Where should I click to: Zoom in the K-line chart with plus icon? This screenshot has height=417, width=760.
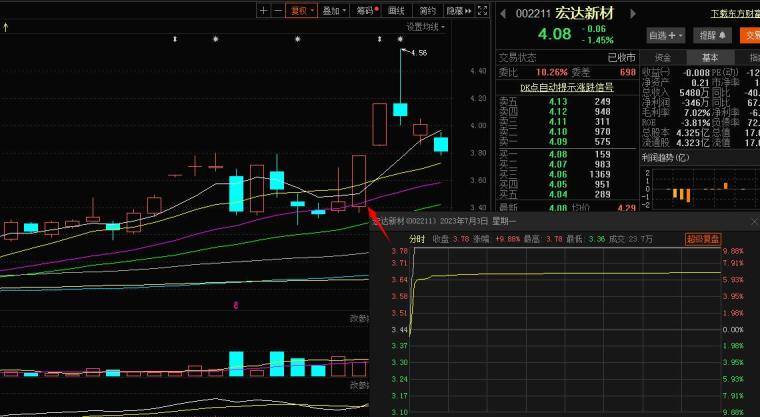(263, 10)
